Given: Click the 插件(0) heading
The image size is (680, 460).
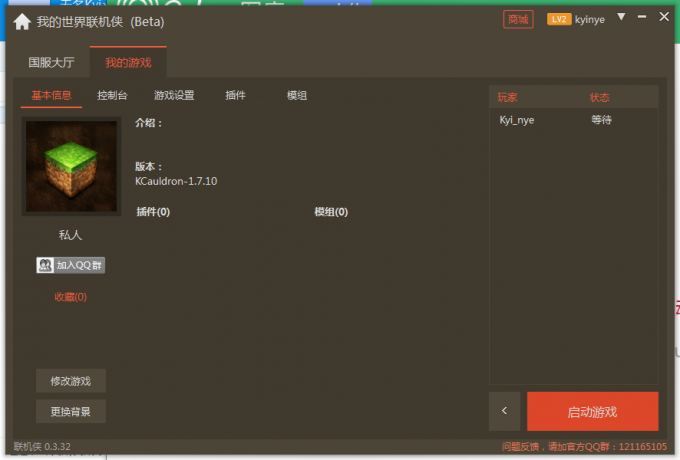Looking at the screenshot, I should (153, 212).
